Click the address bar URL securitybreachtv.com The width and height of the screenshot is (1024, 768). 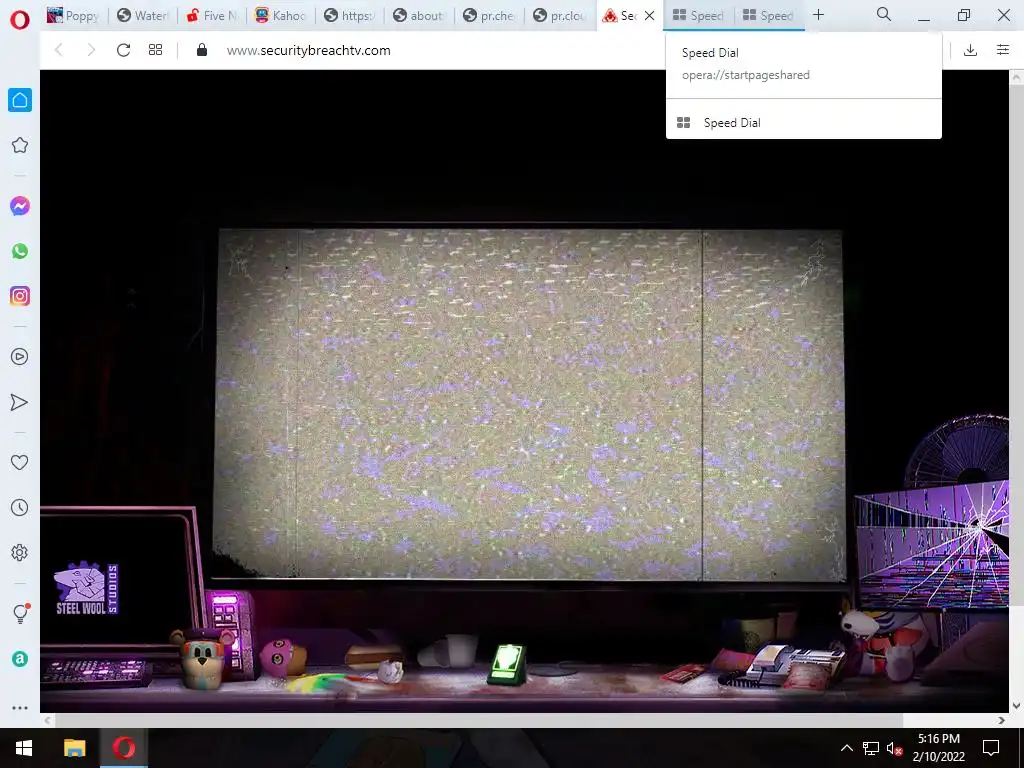pos(308,50)
